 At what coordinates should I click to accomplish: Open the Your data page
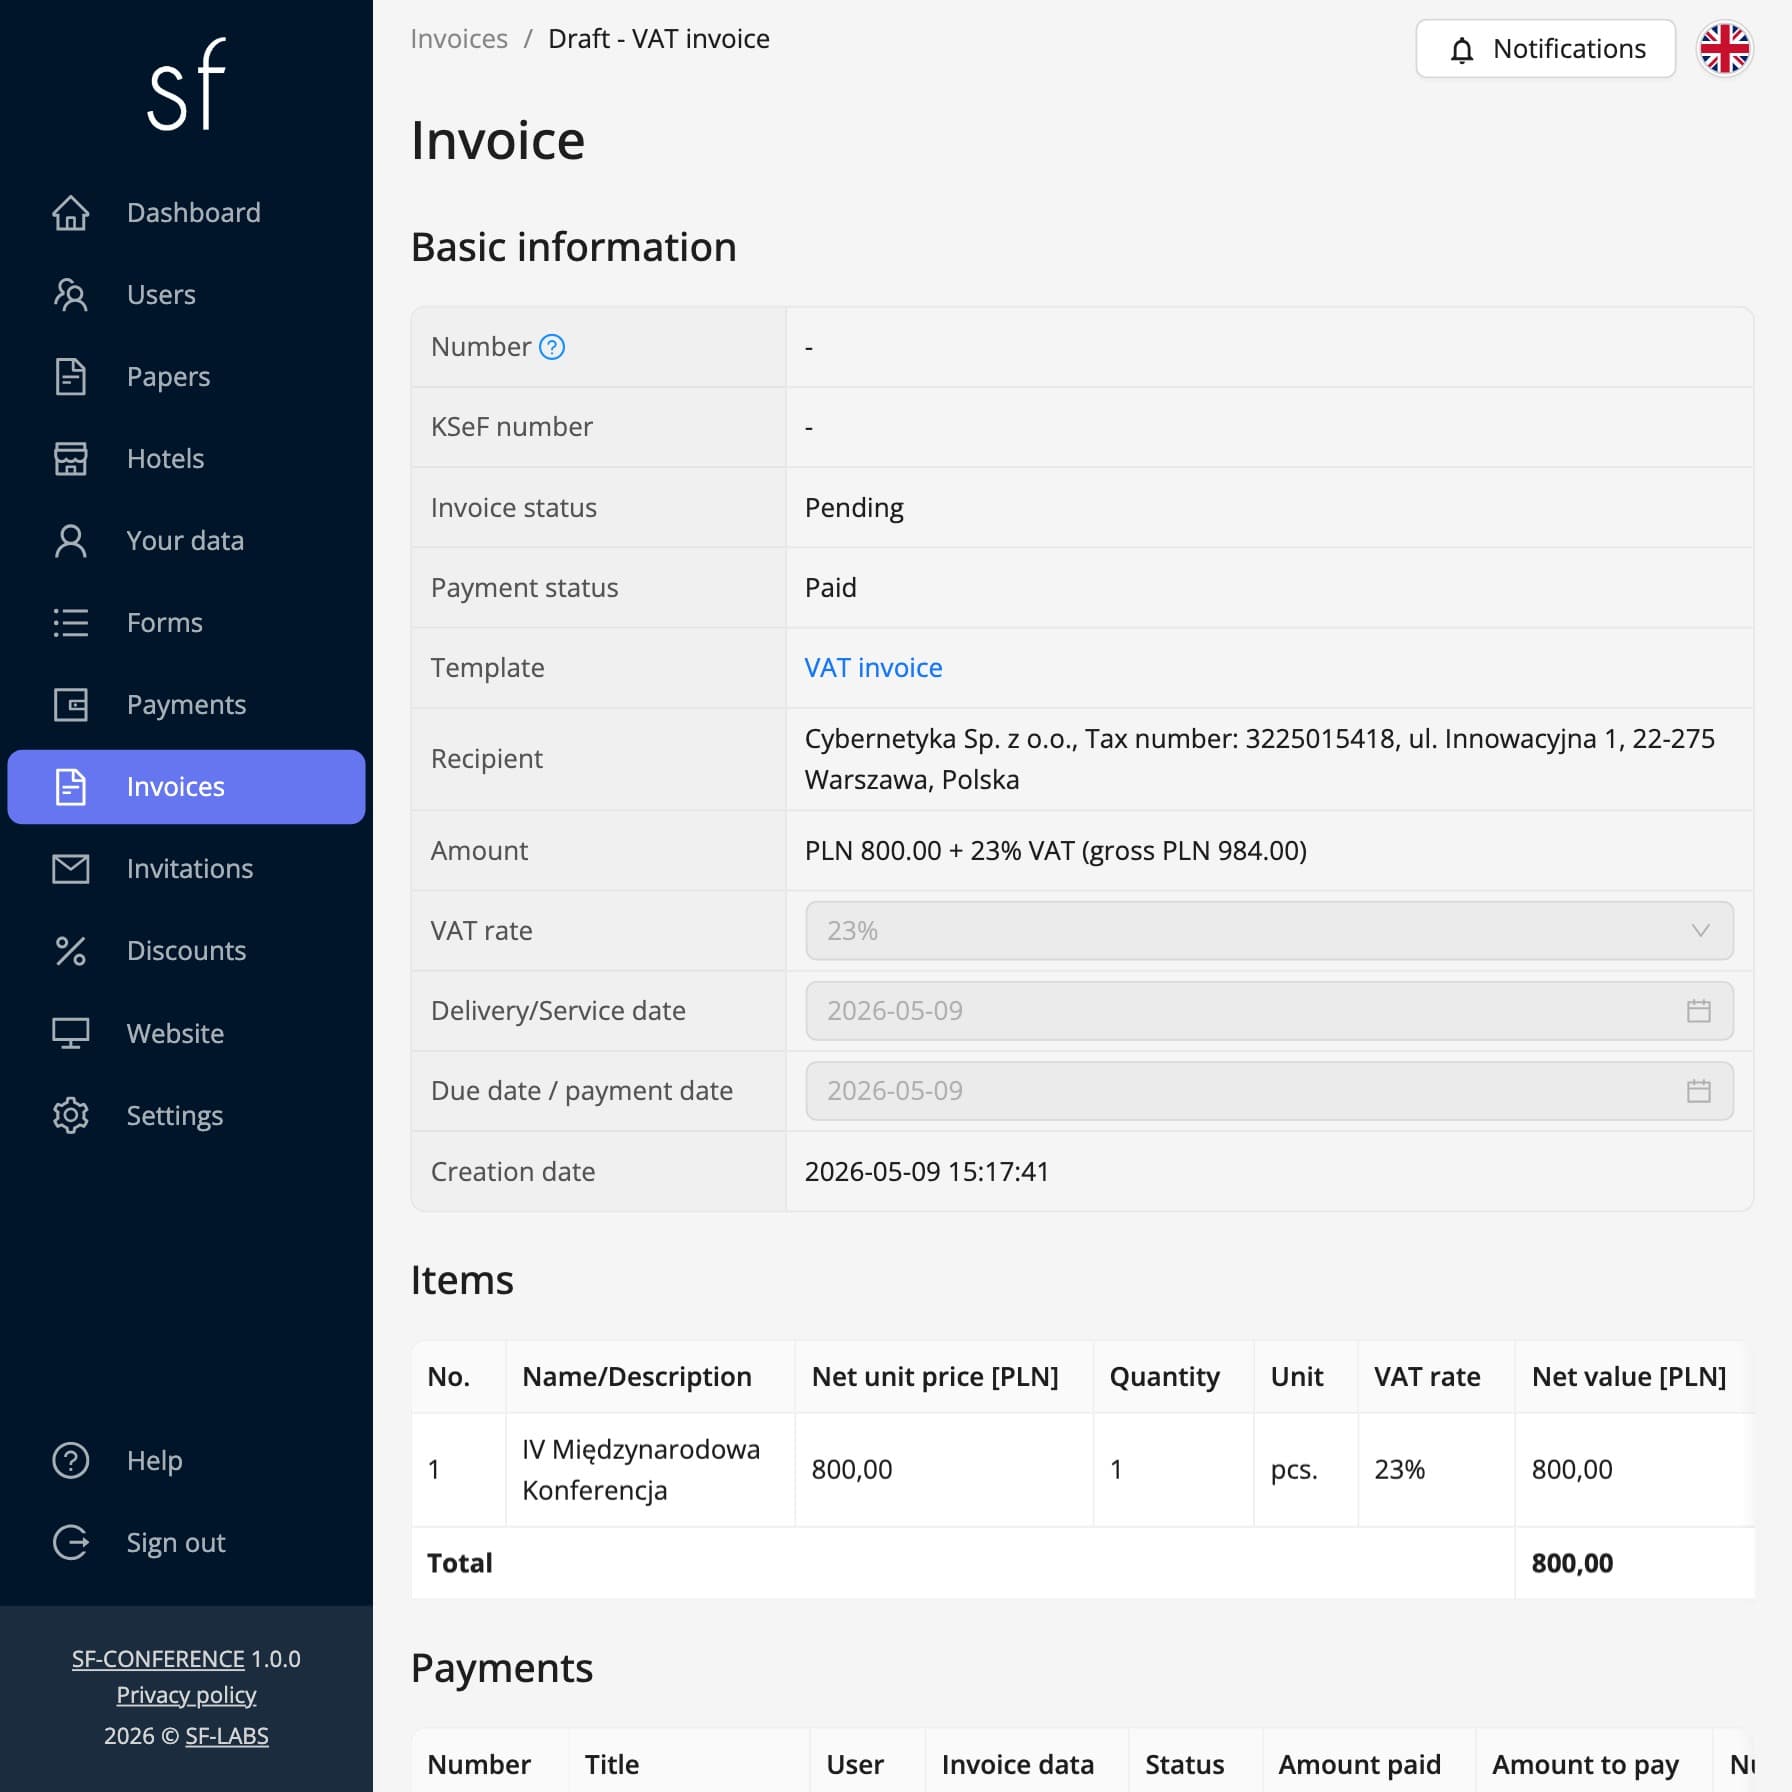(186, 540)
